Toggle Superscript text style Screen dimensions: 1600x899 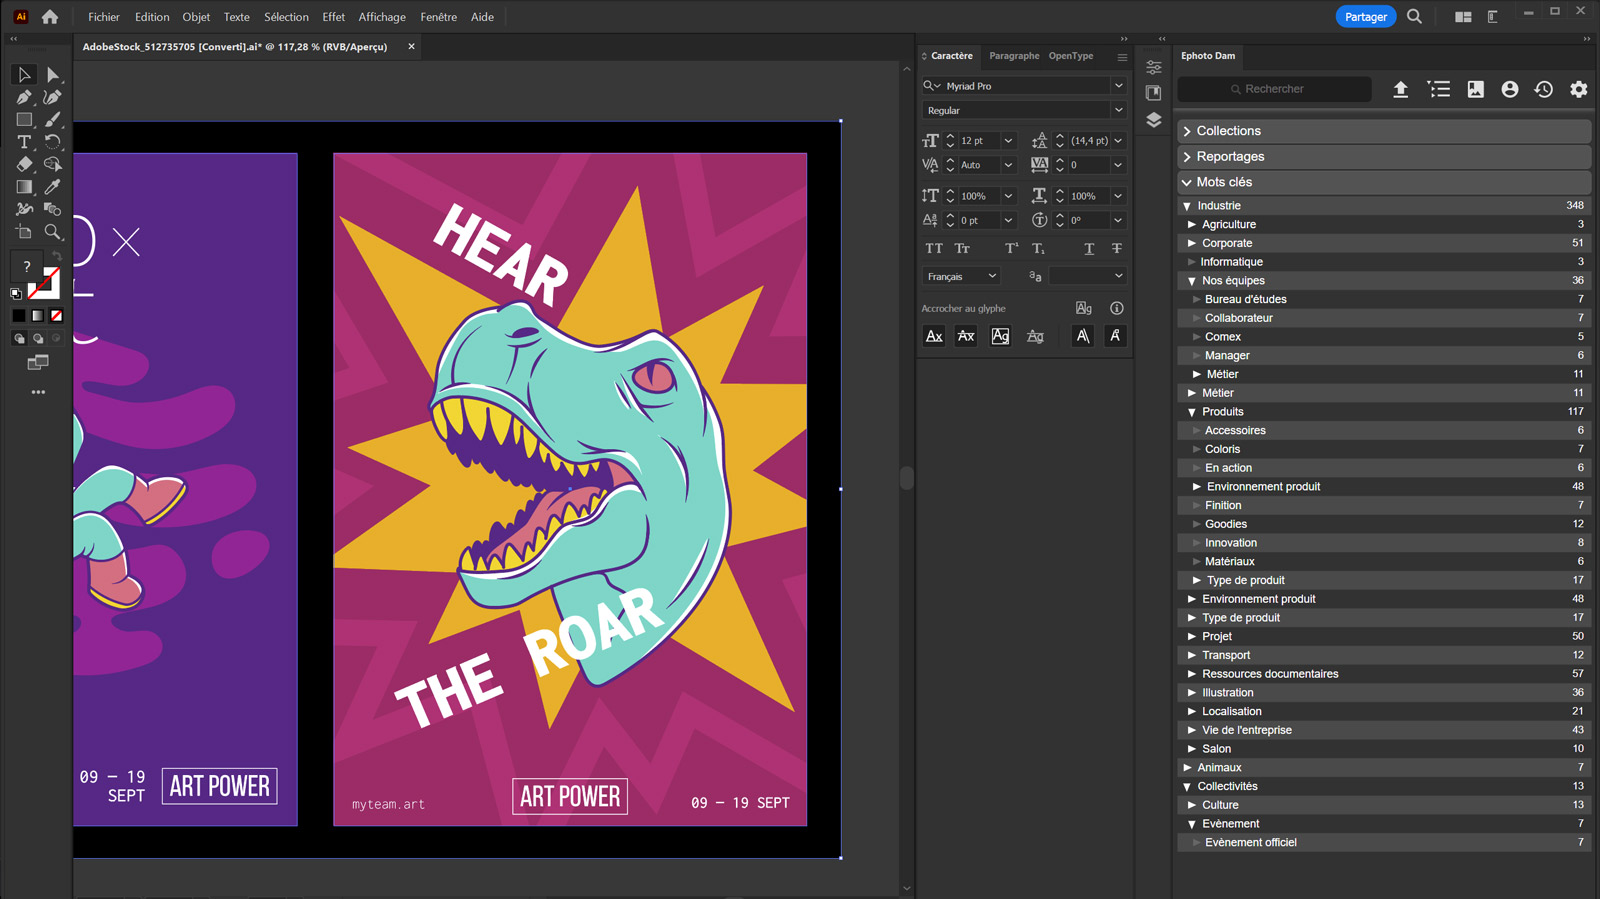point(1011,248)
